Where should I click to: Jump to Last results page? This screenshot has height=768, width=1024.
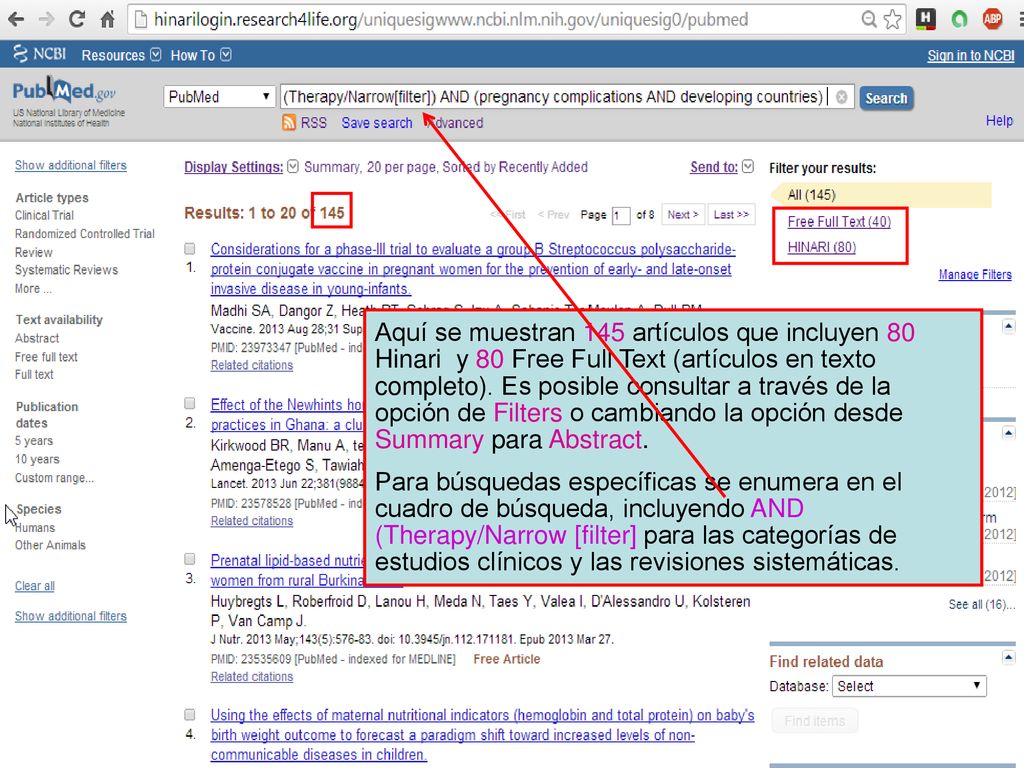pos(731,214)
